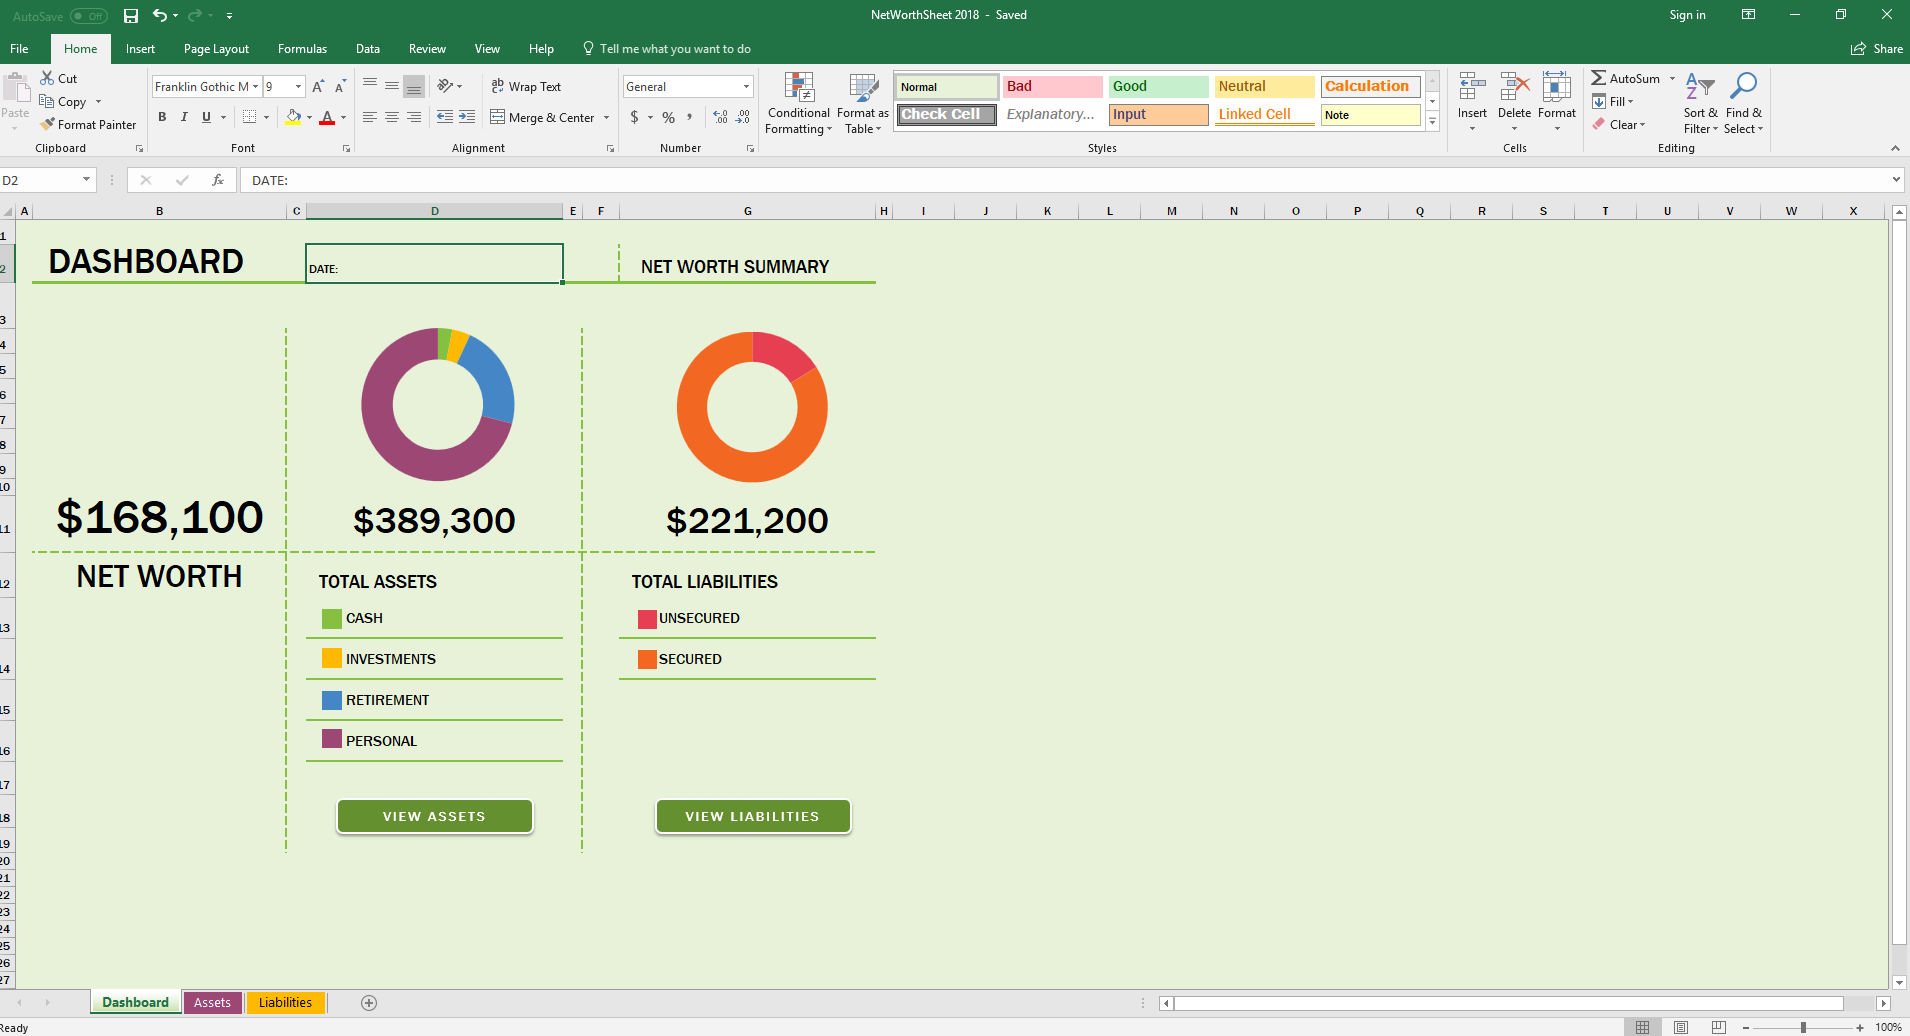1910x1036 pixels.
Task: Increase indent of cell content
Action: 467,117
